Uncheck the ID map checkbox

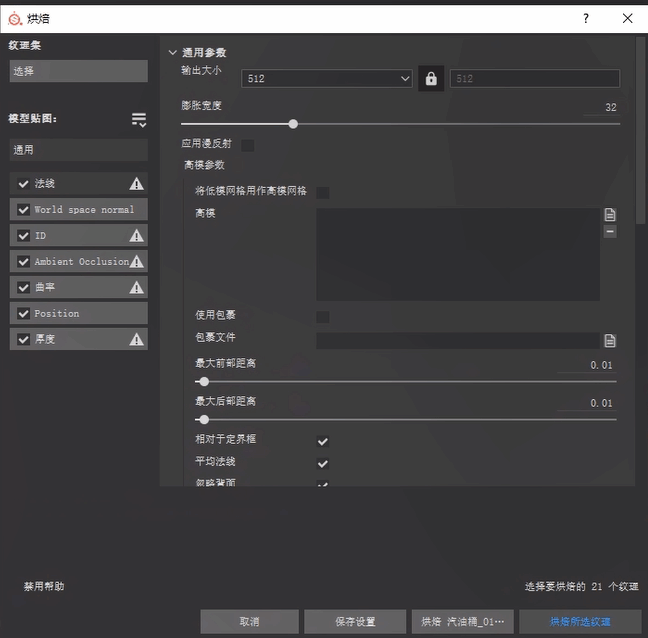pos(24,236)
